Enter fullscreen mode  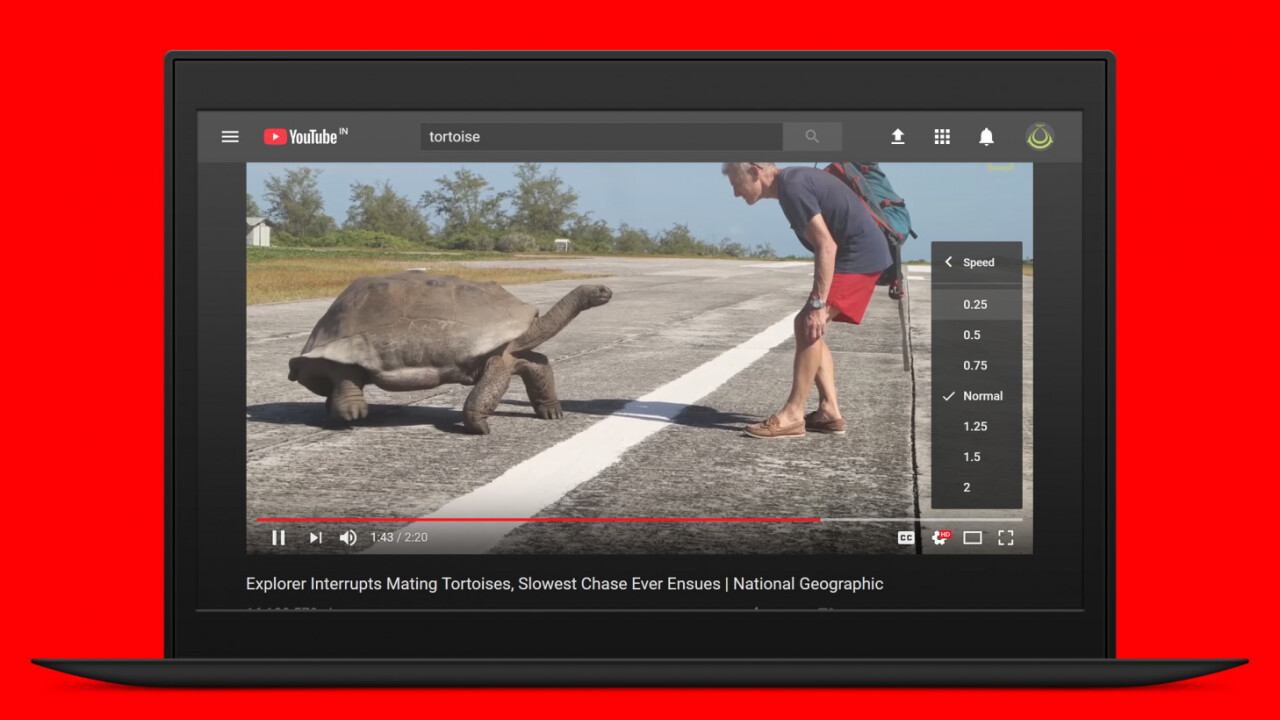(1006, 538)
